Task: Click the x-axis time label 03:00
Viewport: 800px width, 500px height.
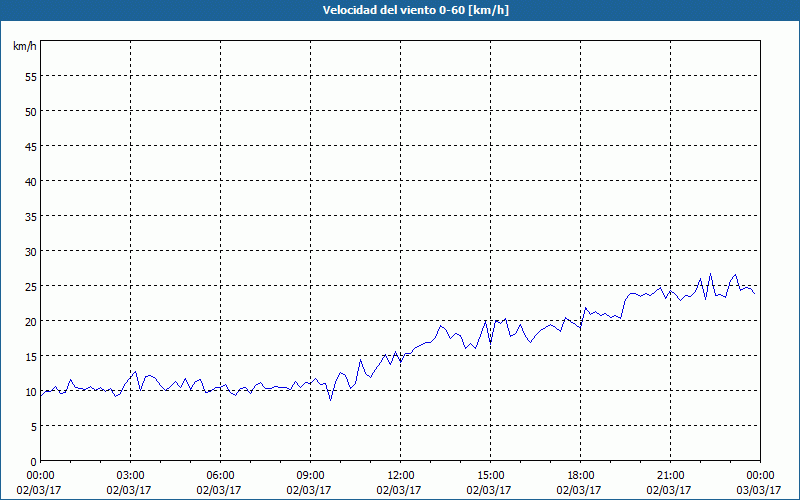Action: 131,476
